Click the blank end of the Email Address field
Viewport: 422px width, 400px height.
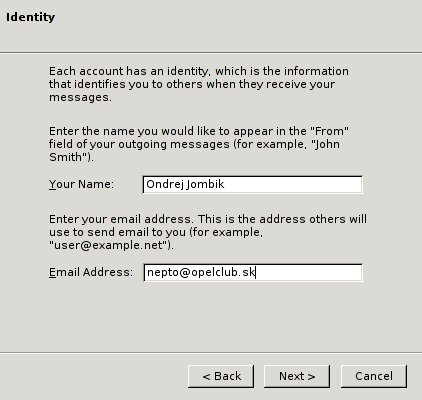pyautogui.click(x=308, y=273)
